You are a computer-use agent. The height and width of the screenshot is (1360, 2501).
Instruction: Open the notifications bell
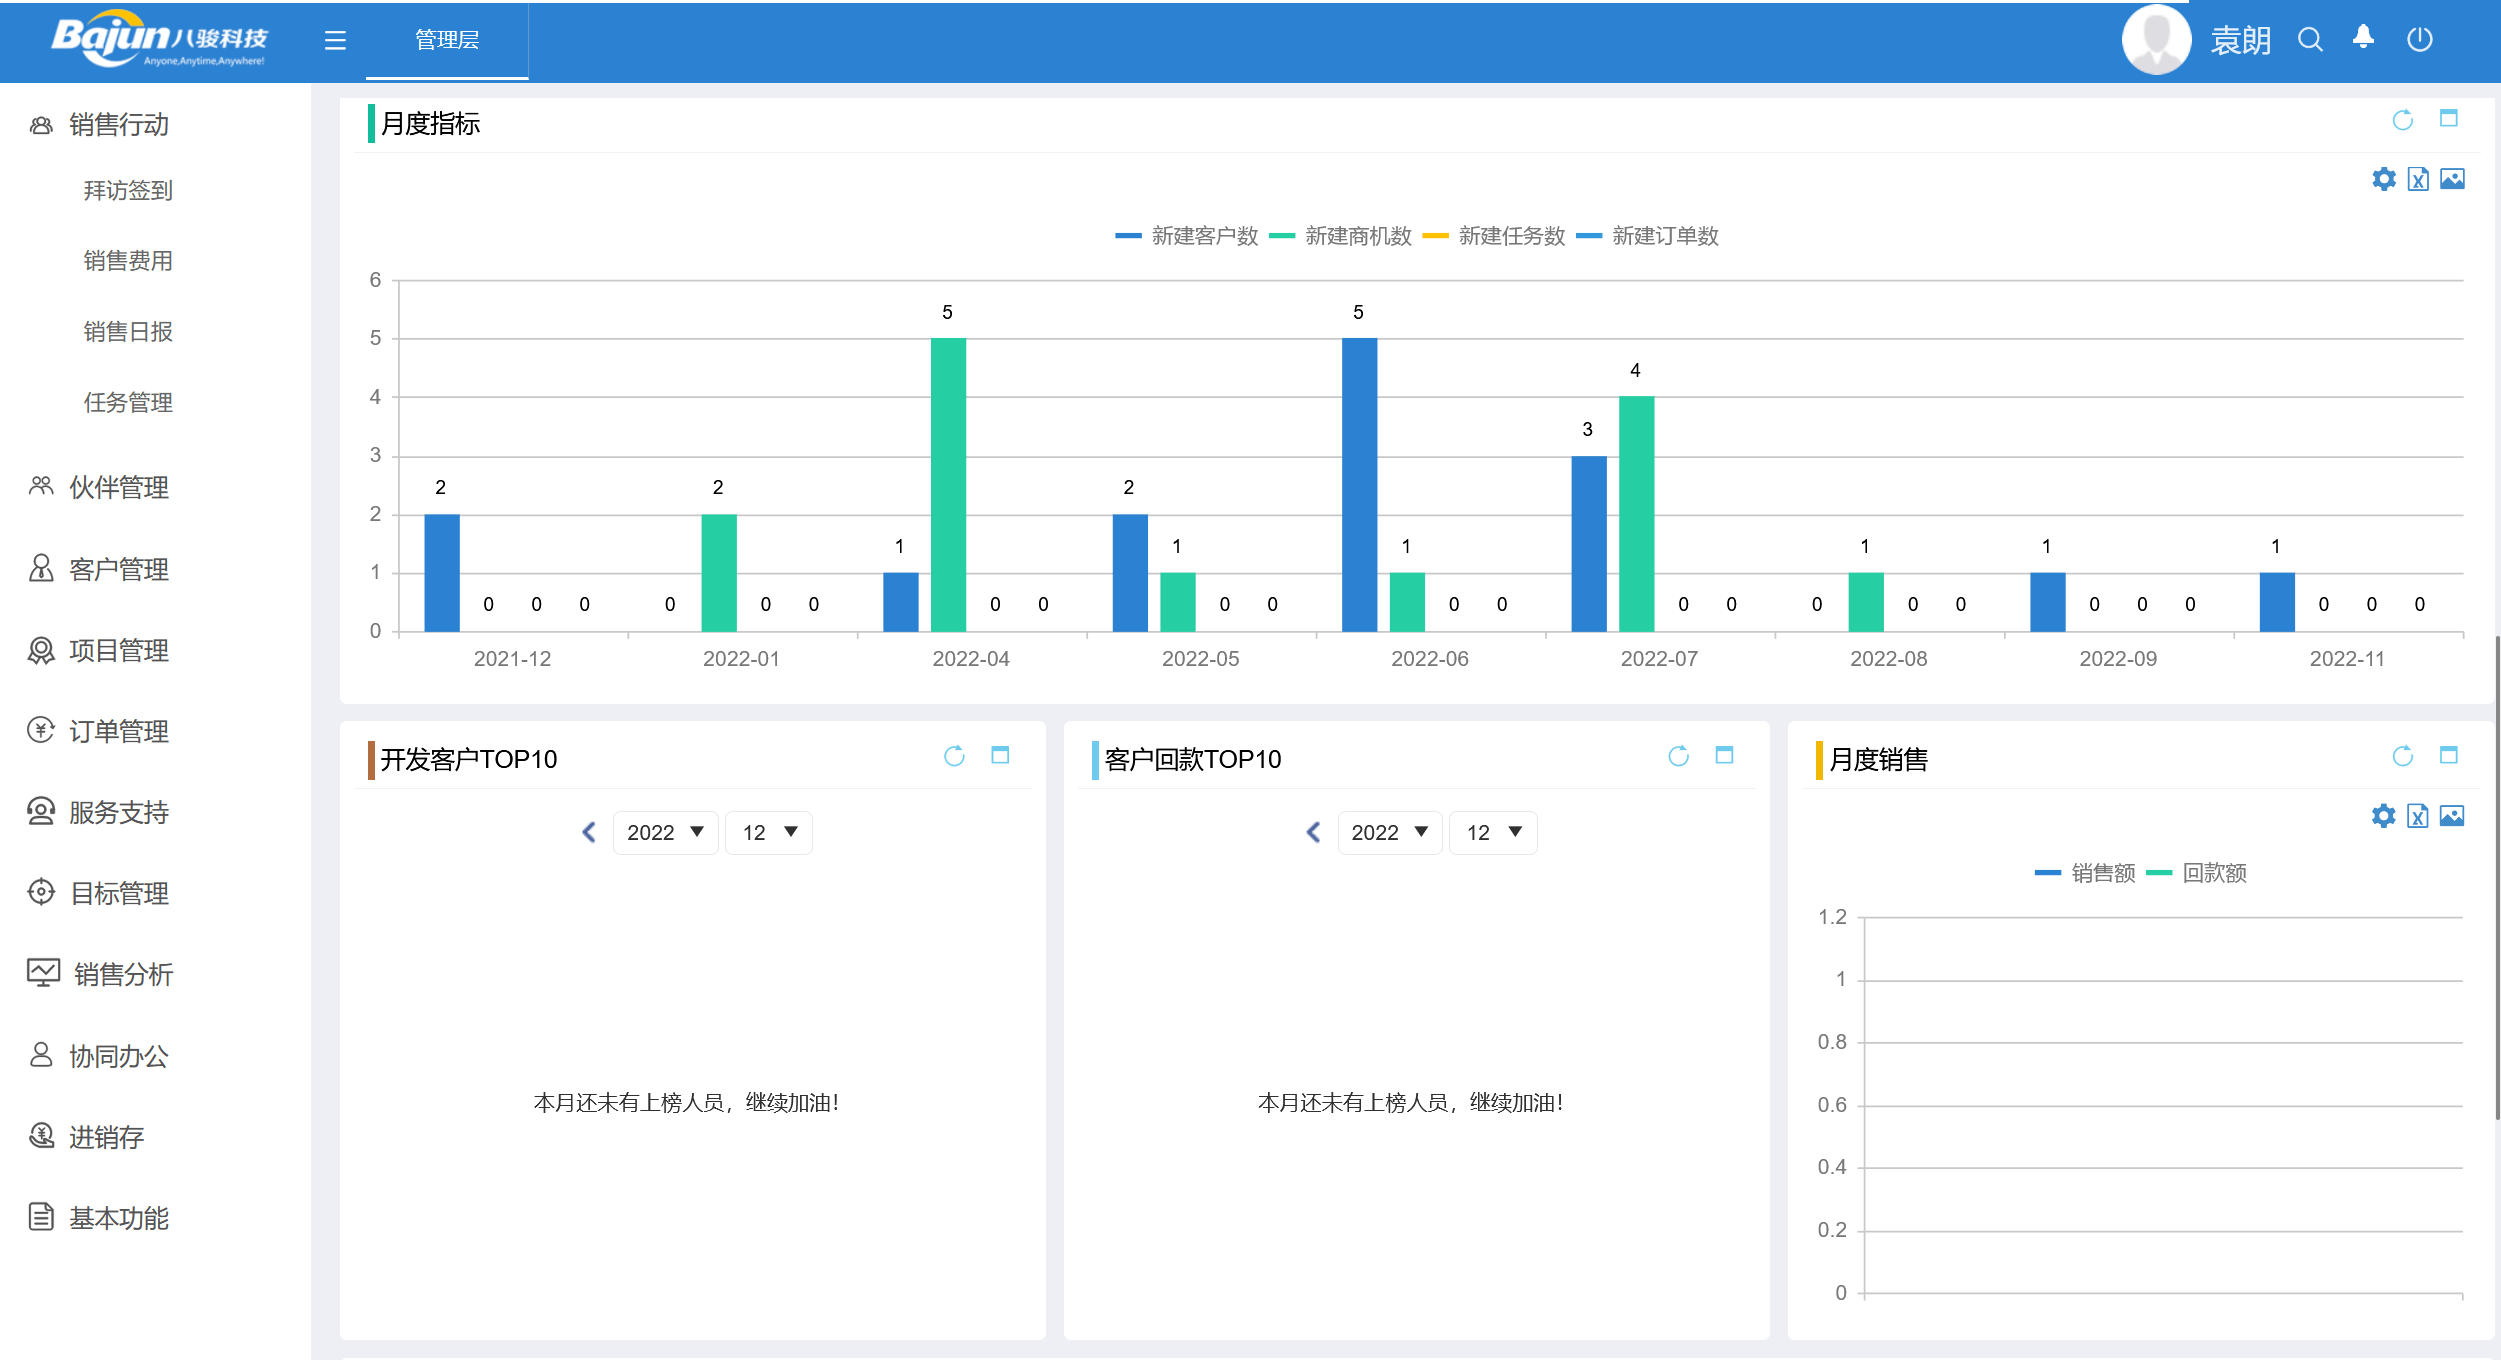pos(2363,38)
